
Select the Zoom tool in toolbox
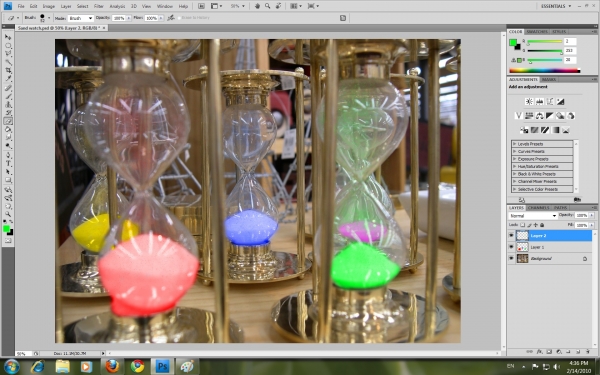point(8,215)
